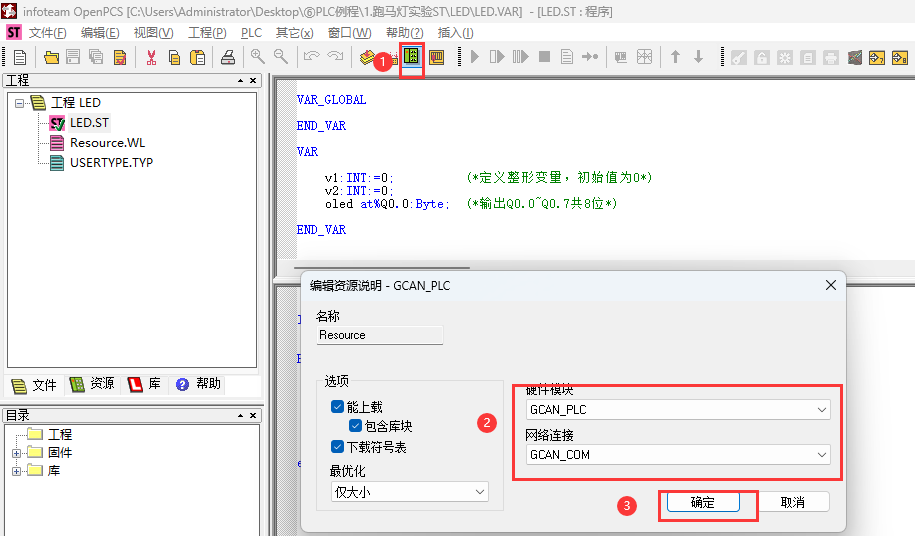Click the Copy toolbar icon
The height and width of the screenshot is (536, 915).
(x=174, y=57)
